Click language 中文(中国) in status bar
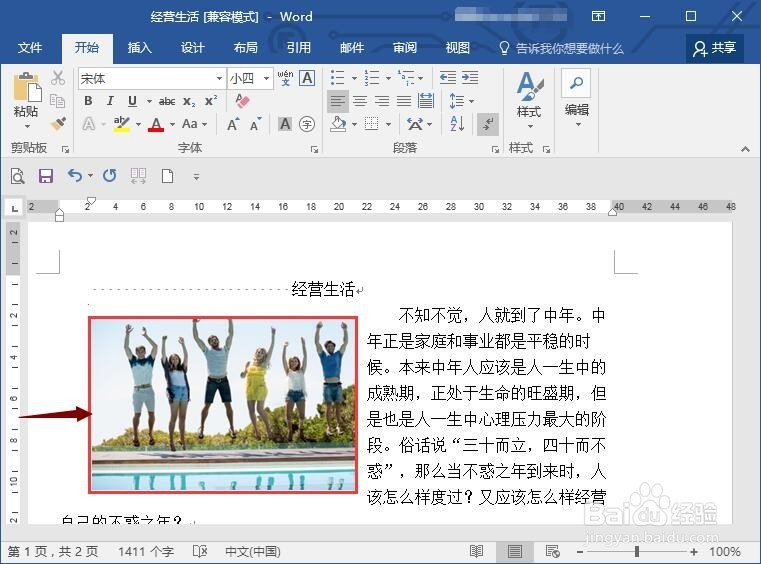Viewport: 761px width, 564px height. pyautogui.click(x=253, y=552)
